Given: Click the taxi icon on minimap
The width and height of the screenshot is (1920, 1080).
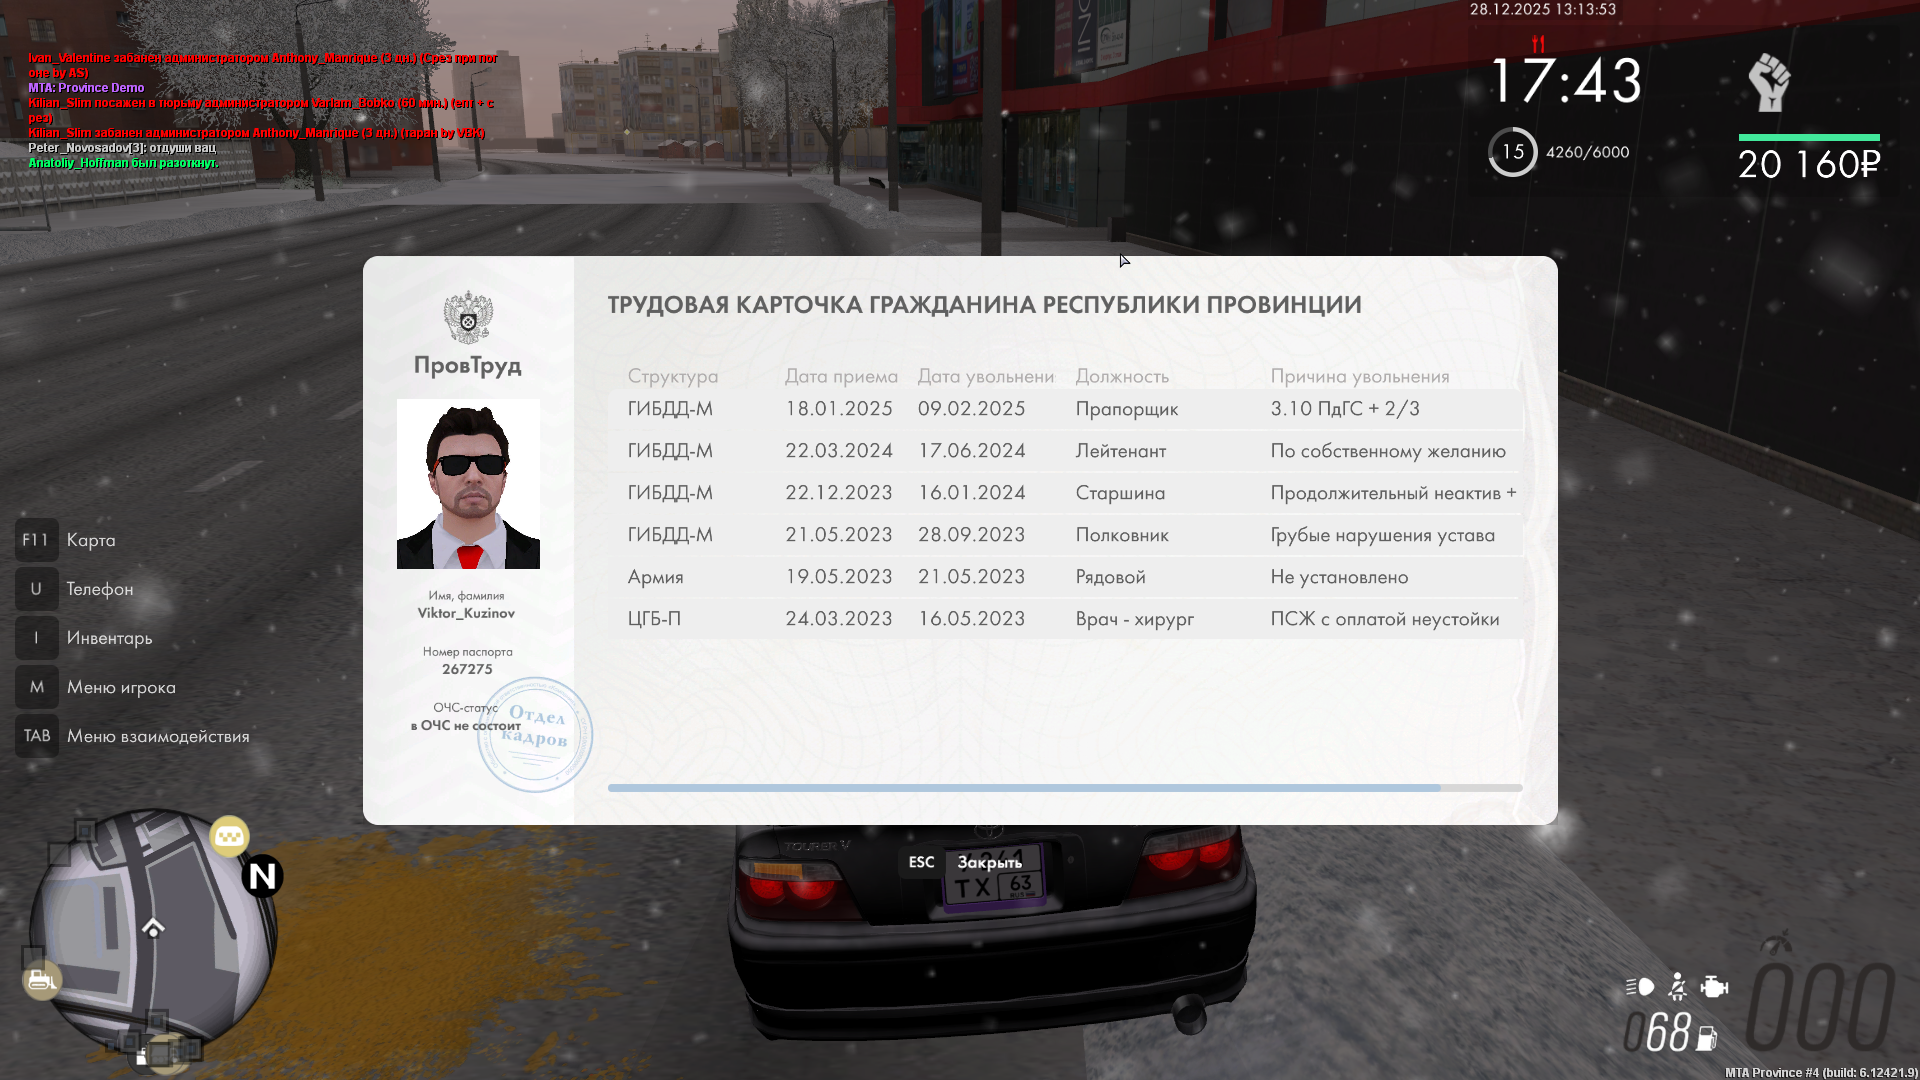Looking at the screenshot, I should pos(230,836).
